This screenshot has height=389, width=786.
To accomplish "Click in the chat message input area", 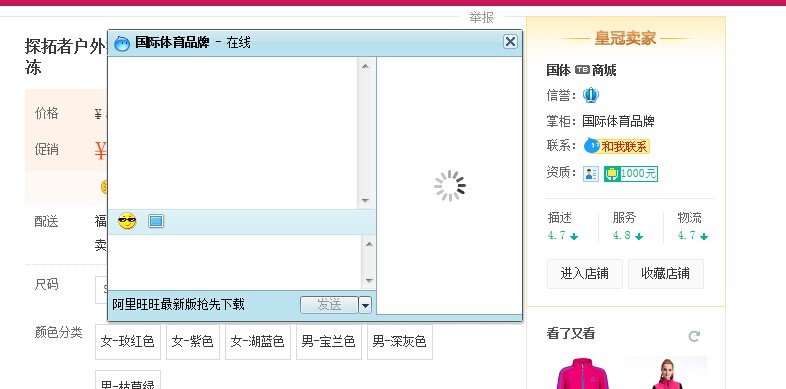I will pyautogui.click(x=235, y=262).
